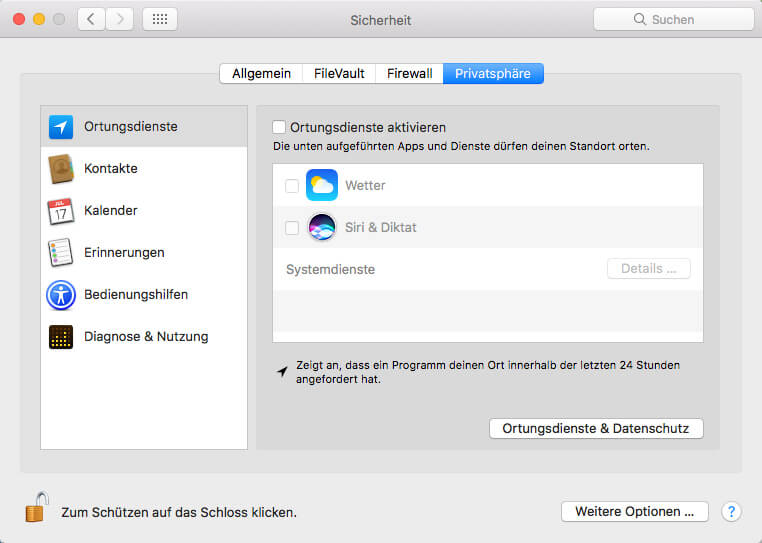The width and height of the screenshot is (762, 543).
Task: Open the FileVault tab
Action: (x=339, y=73)
